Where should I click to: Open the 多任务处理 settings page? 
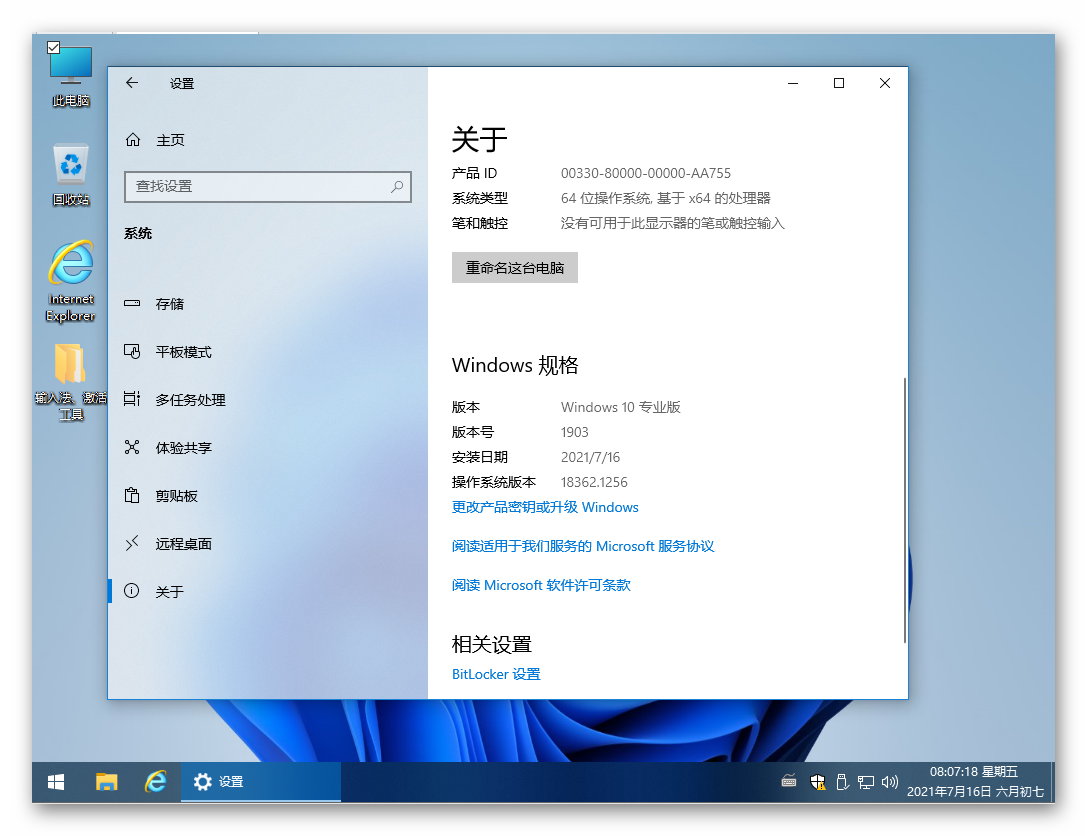coord(268,399)
